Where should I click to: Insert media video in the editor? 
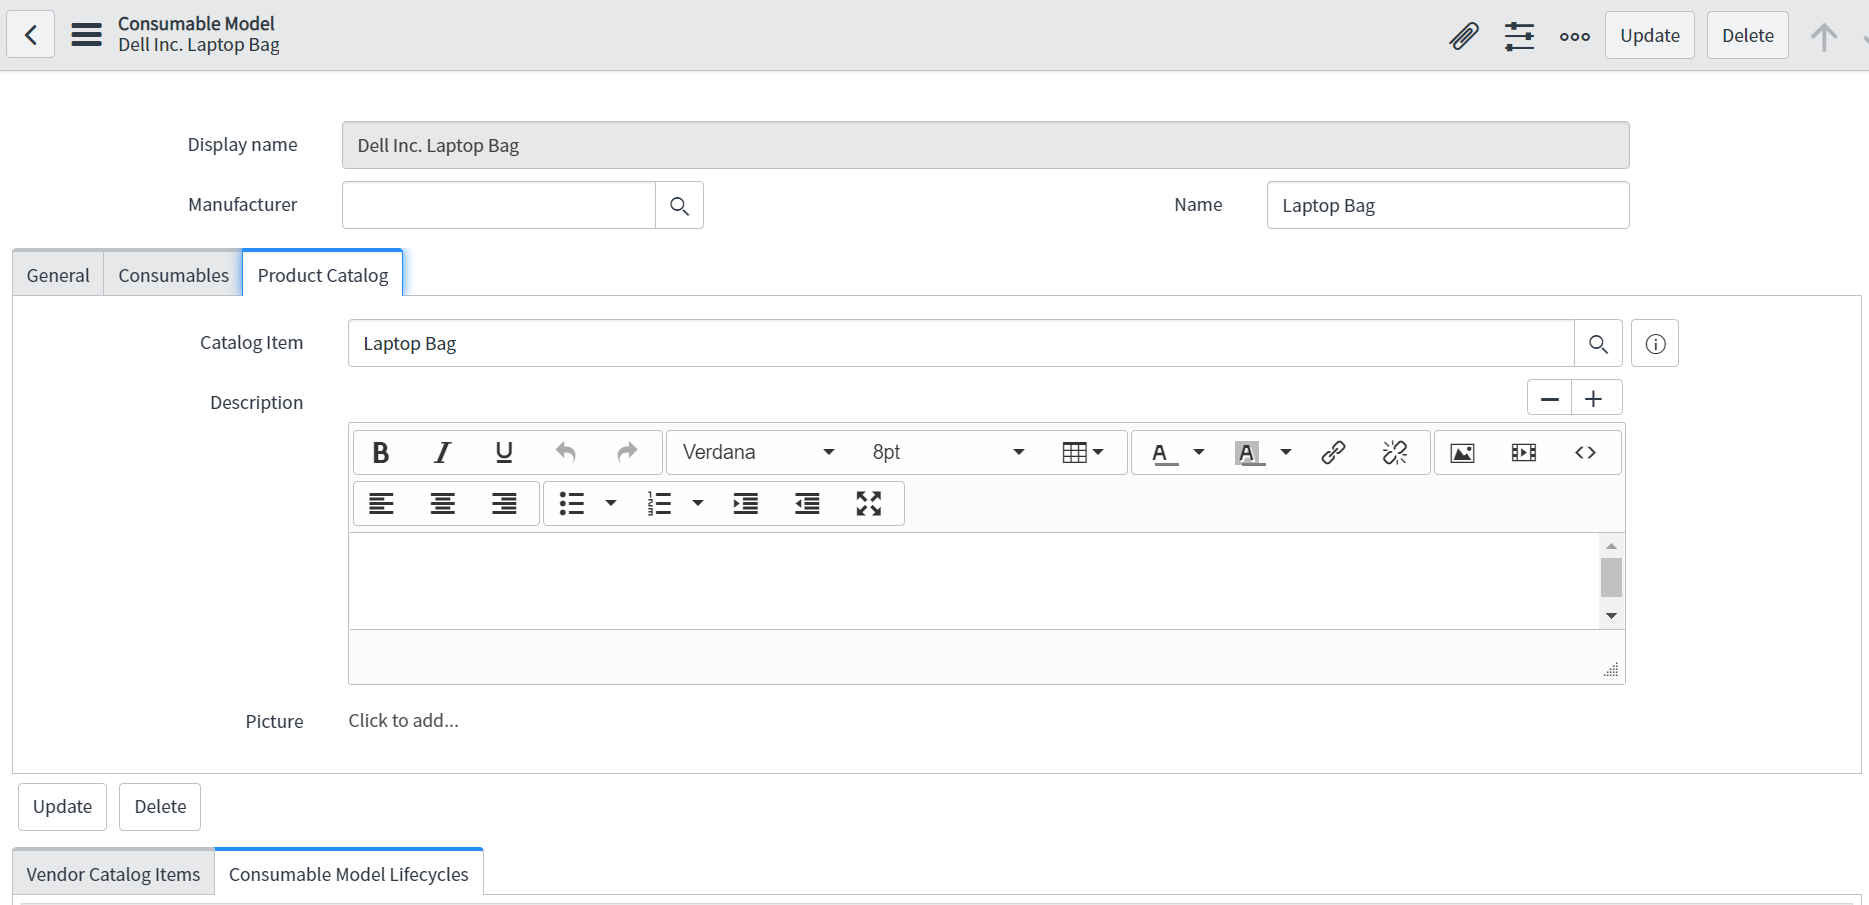(1524, 452)
